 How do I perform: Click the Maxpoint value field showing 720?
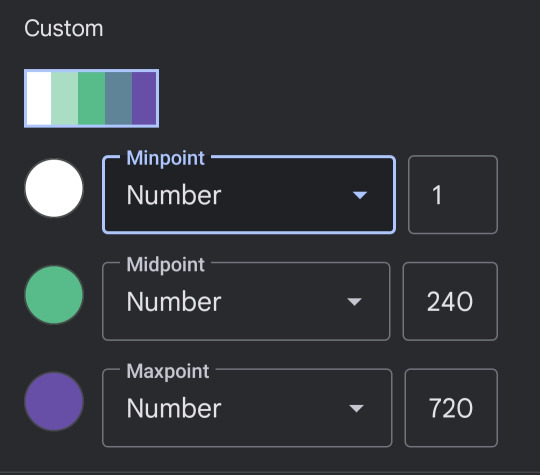click(x=451, y=408)
